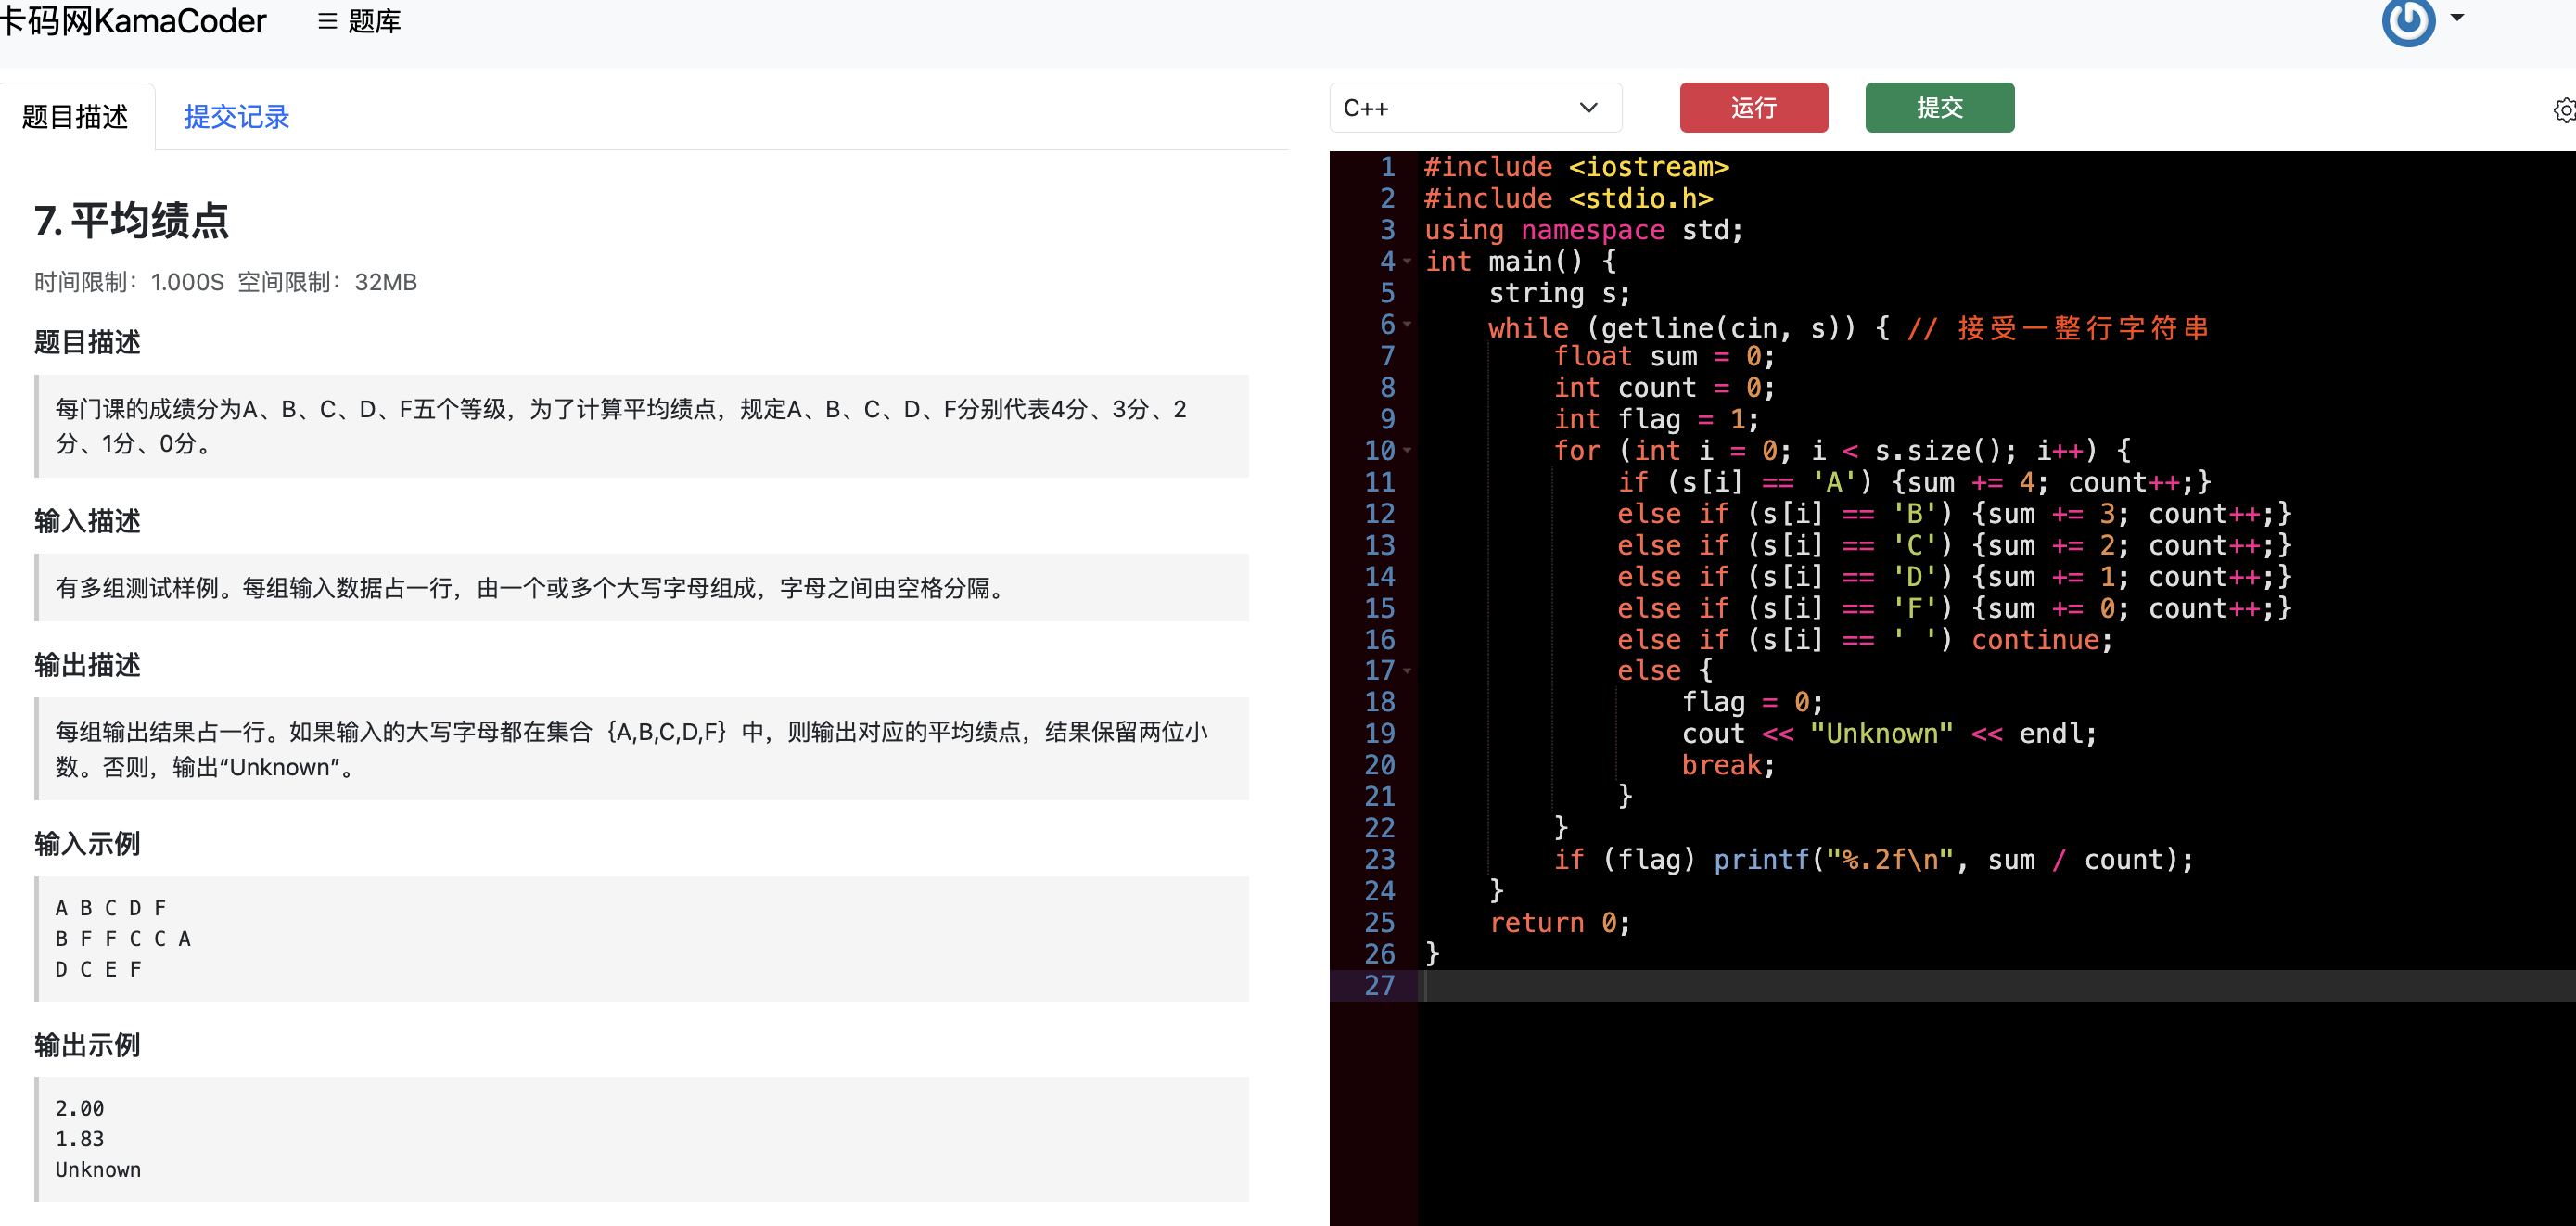Click the 输出示例 heading
2576x1226 pixels.
point(87,1045)
